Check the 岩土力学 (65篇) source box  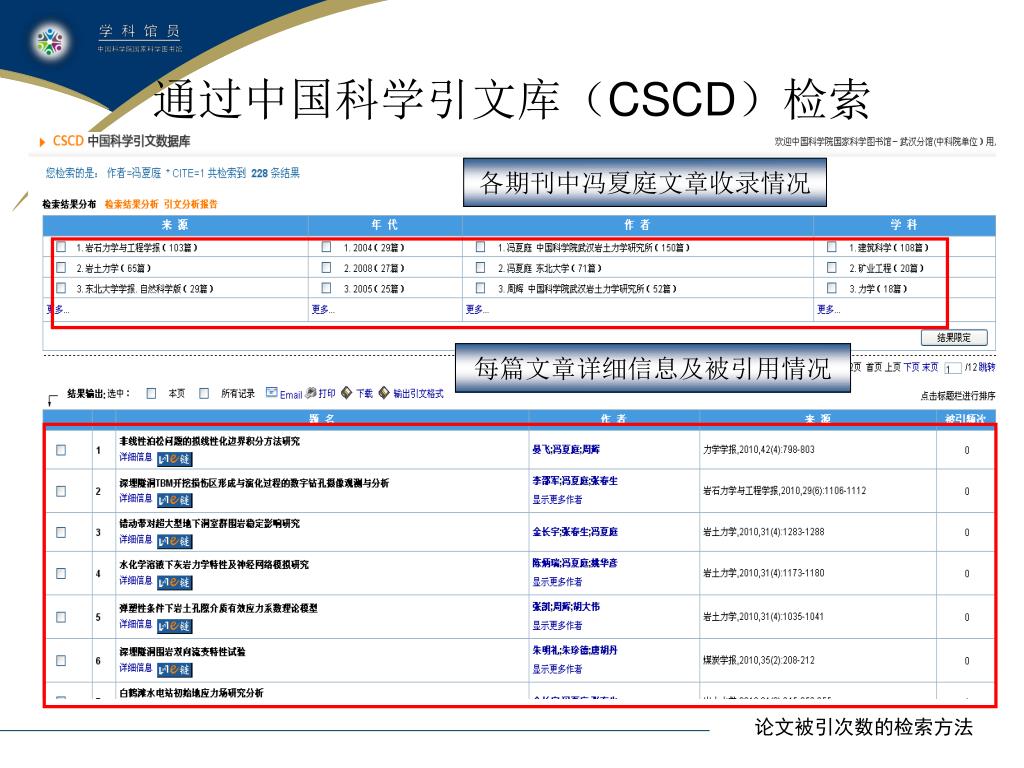point(61,267)
